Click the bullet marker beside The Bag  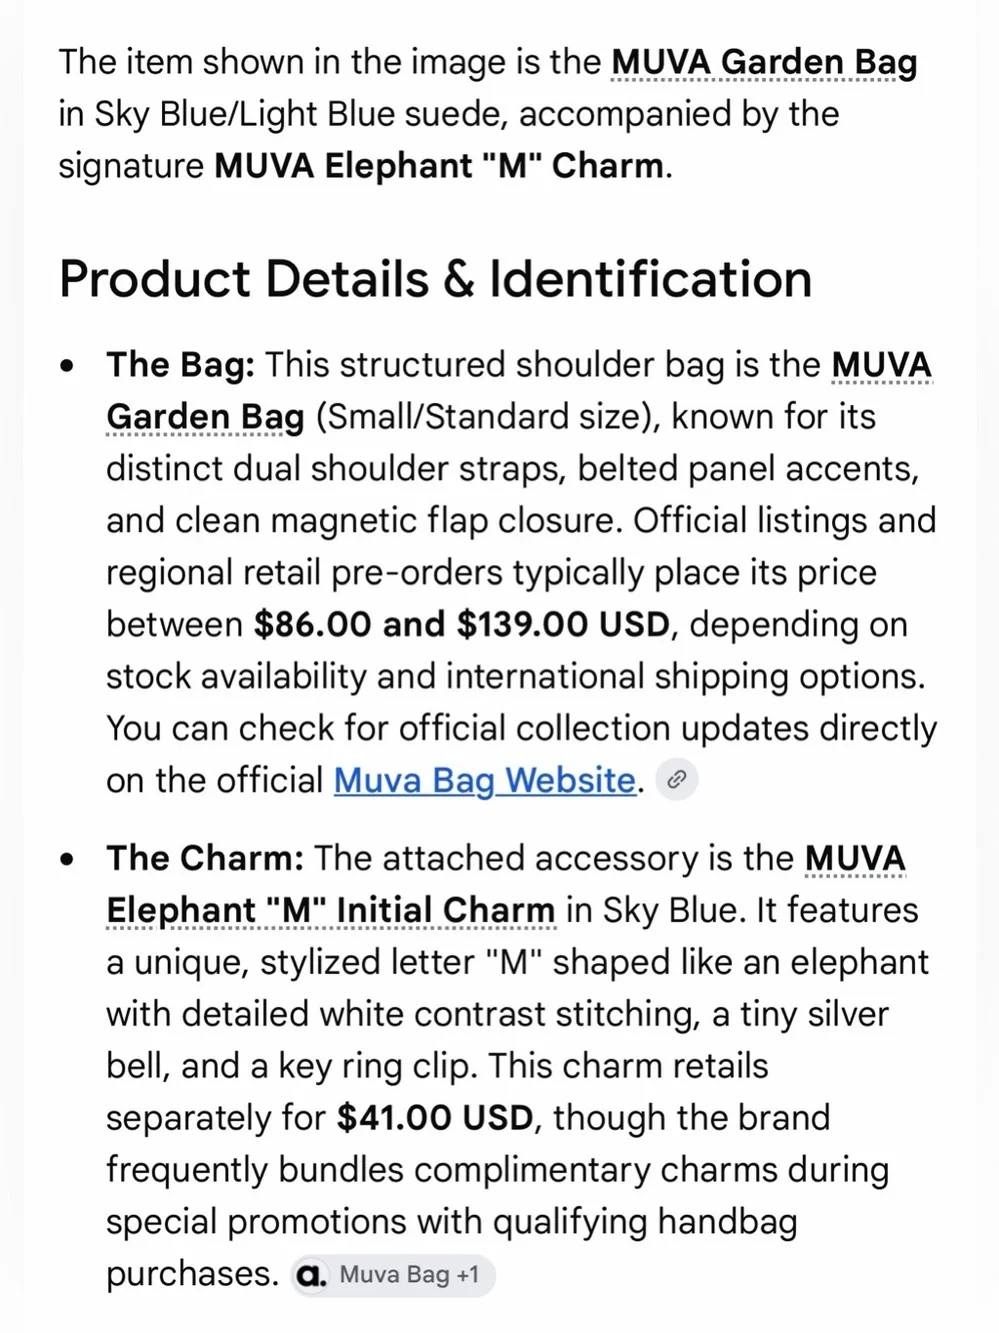click(67, 366)
